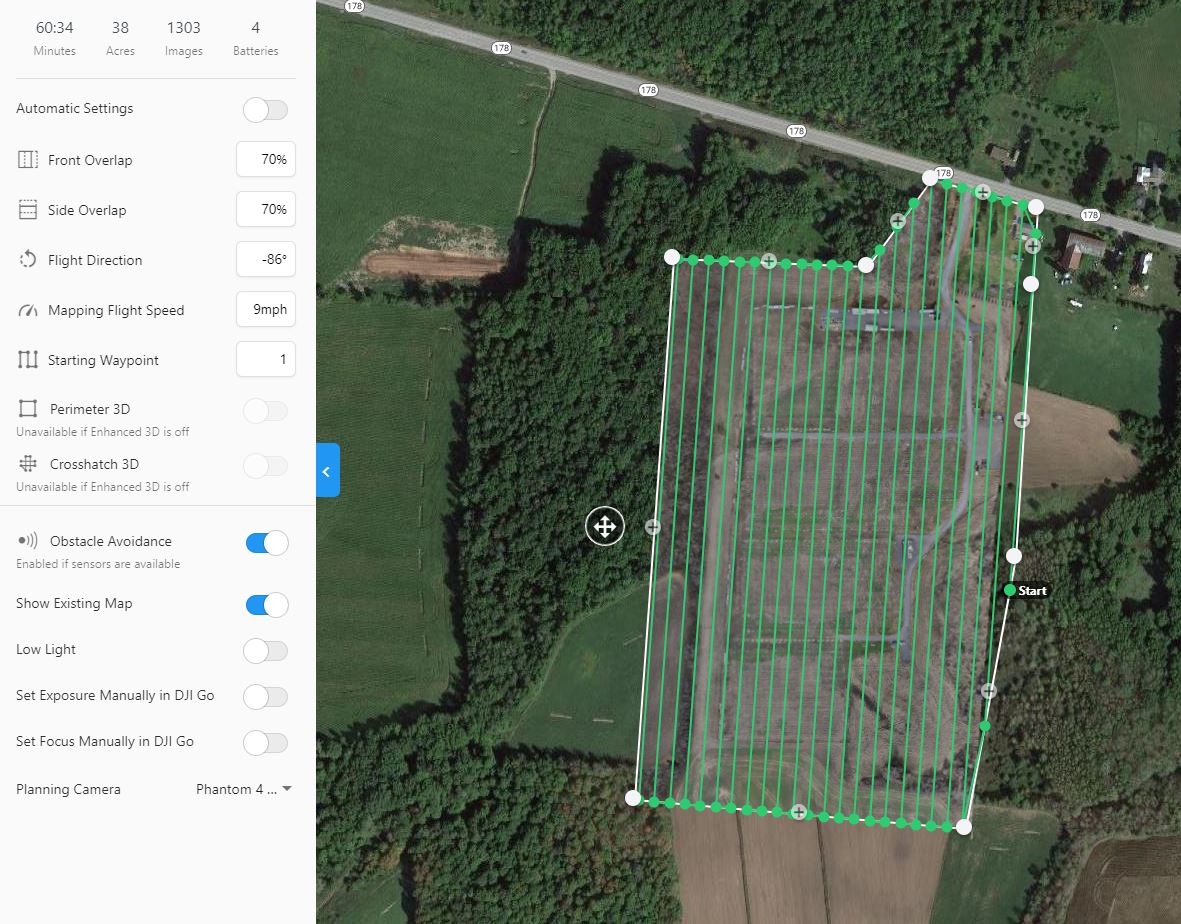Viewport: 1181px width, 924px height.
Task: Add a vertex on the left boundary edge
Action: [653, 527]
